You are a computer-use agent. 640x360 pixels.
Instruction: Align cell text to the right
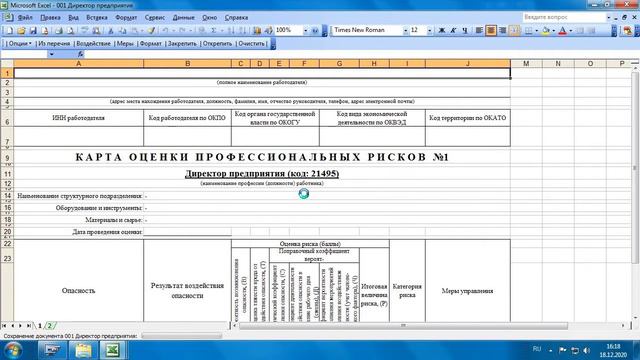click(502, 31)
